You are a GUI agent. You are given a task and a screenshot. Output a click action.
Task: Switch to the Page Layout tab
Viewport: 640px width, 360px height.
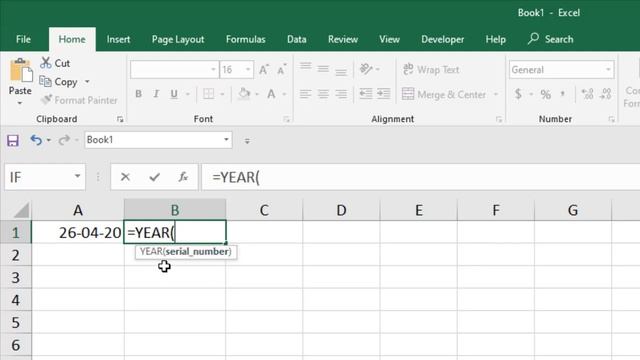click(x=178, y=39)
